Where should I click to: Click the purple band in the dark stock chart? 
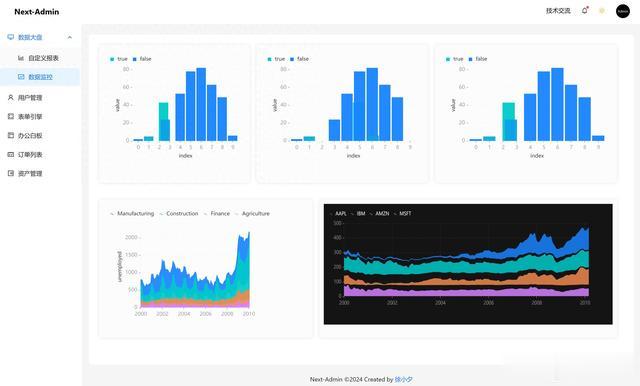click(x=466, y=292)
